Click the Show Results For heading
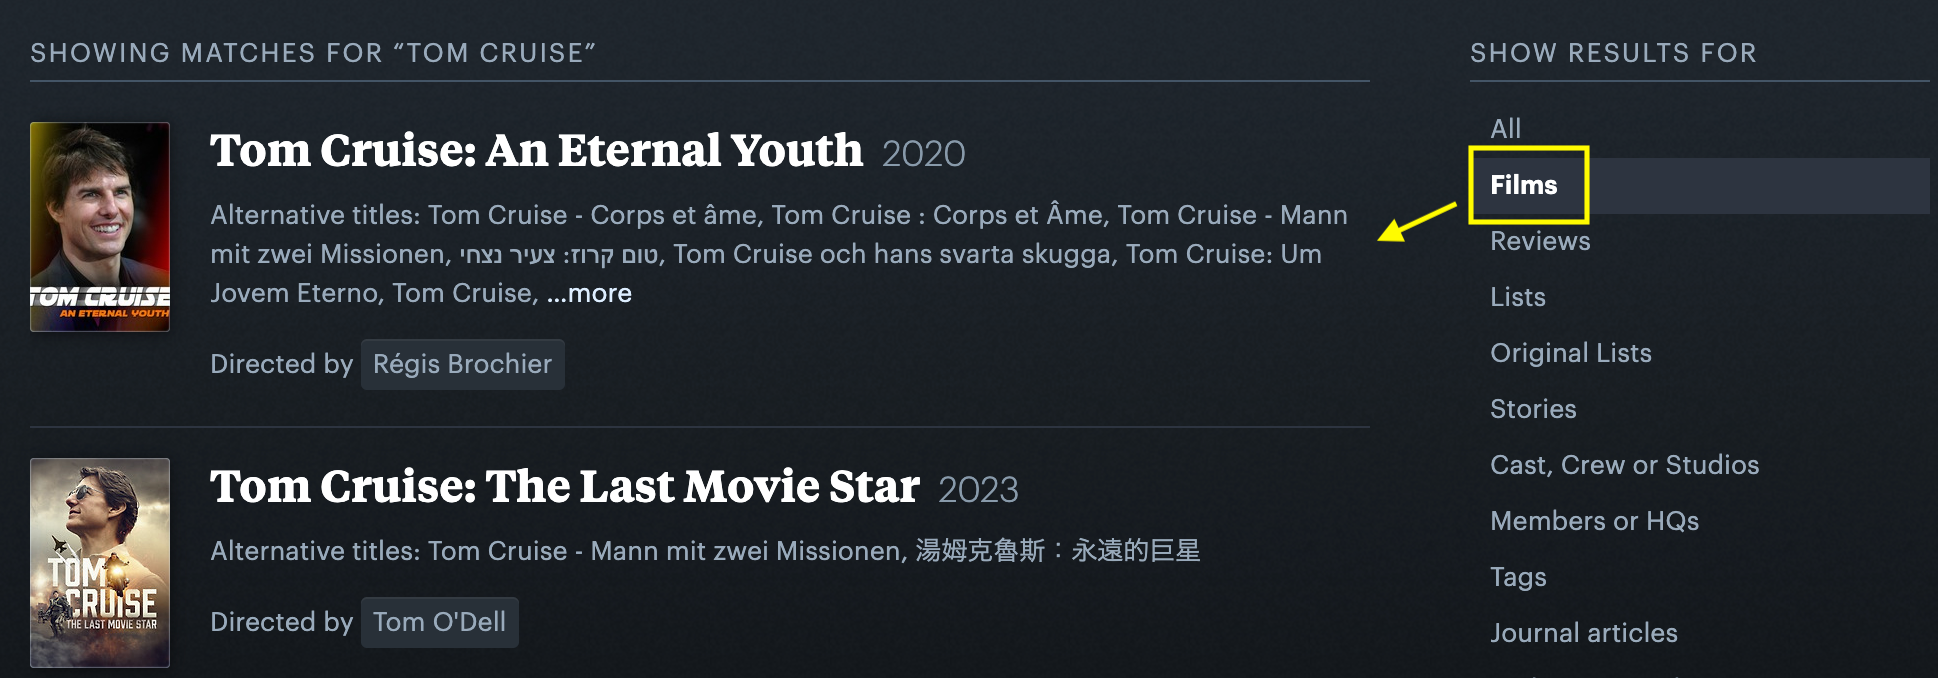The height and width of the screenshot is (678, 1938). point(1612,53)
